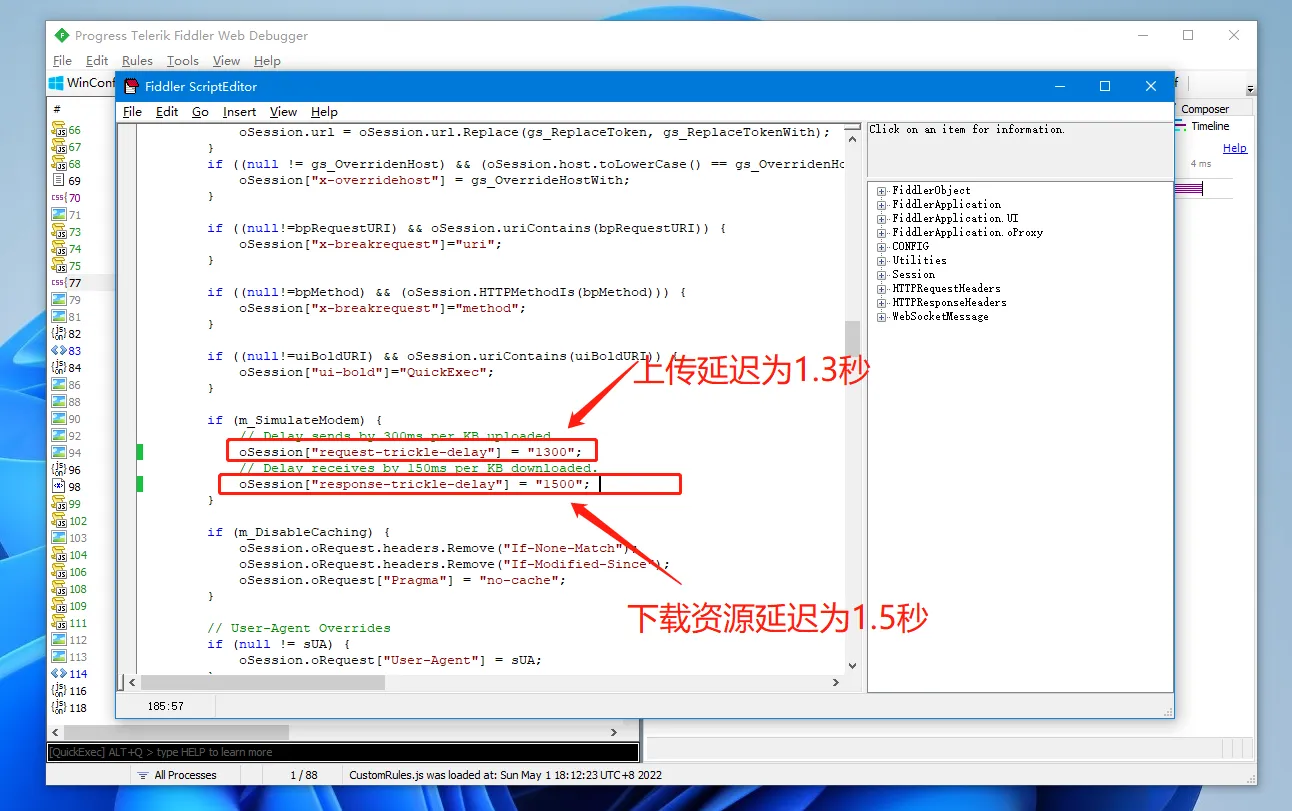Open ScriptEditor Go menu

200,112
